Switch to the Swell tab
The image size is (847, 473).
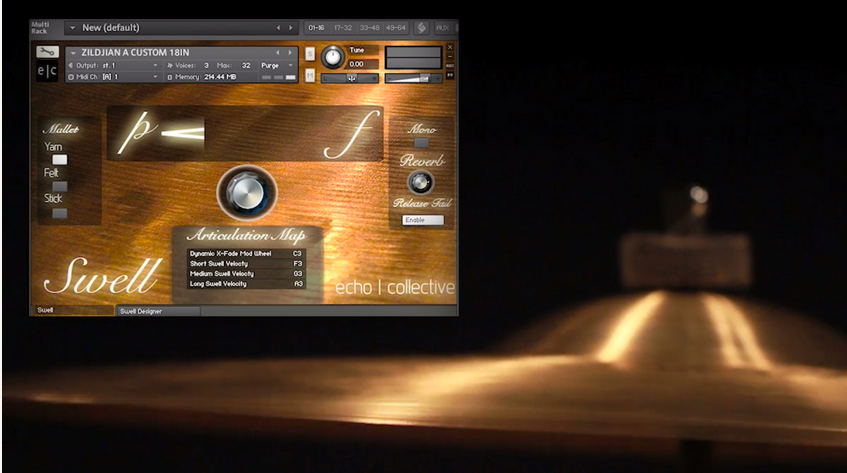72,310
